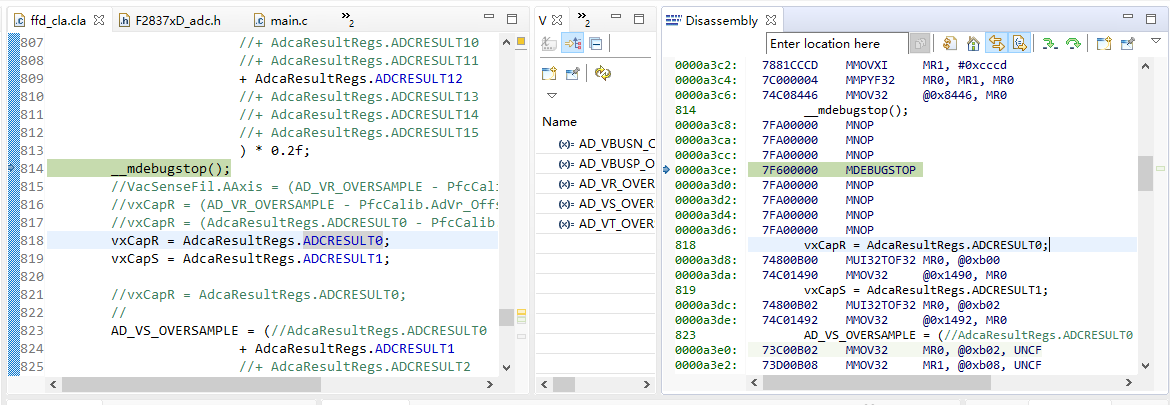Minimize the Variables pane

tap(616, 18)
